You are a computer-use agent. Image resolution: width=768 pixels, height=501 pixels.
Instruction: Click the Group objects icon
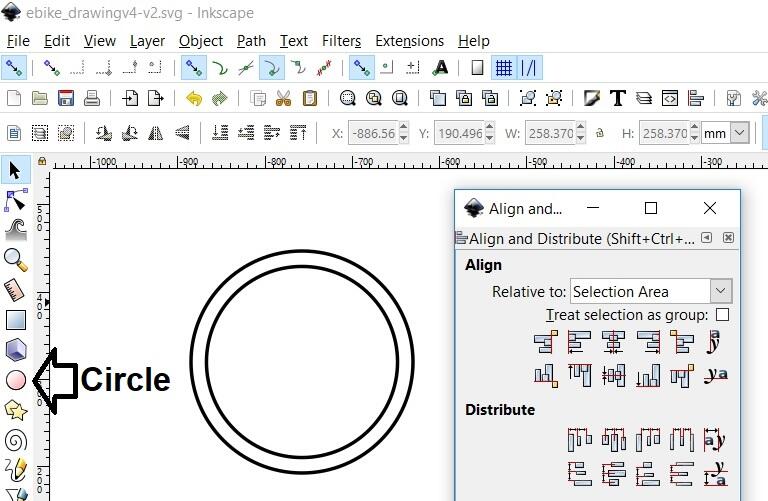point(528,98)
